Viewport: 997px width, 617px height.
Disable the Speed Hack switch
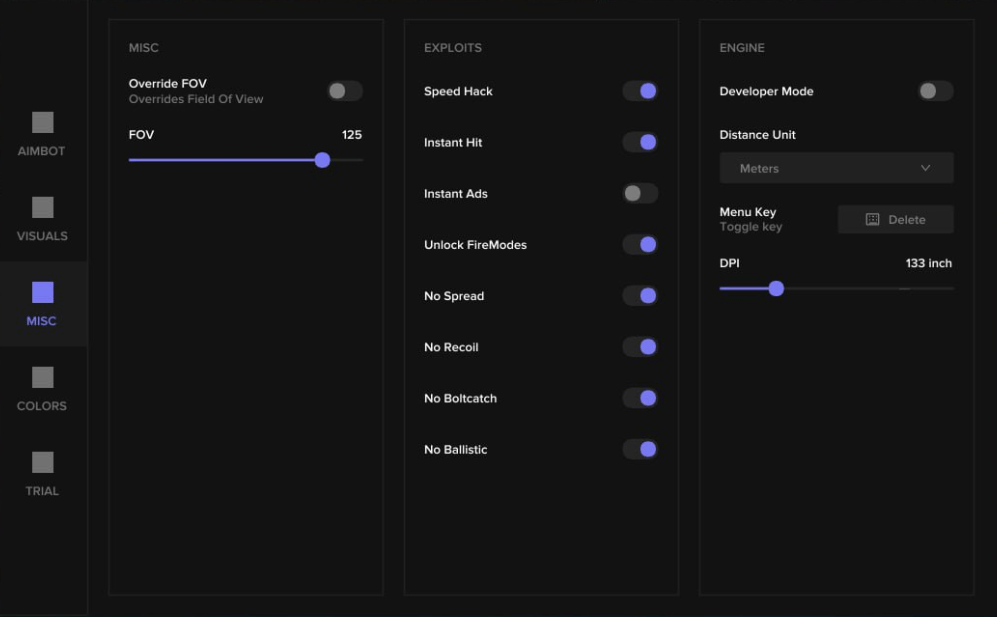(x=640, y=91)
